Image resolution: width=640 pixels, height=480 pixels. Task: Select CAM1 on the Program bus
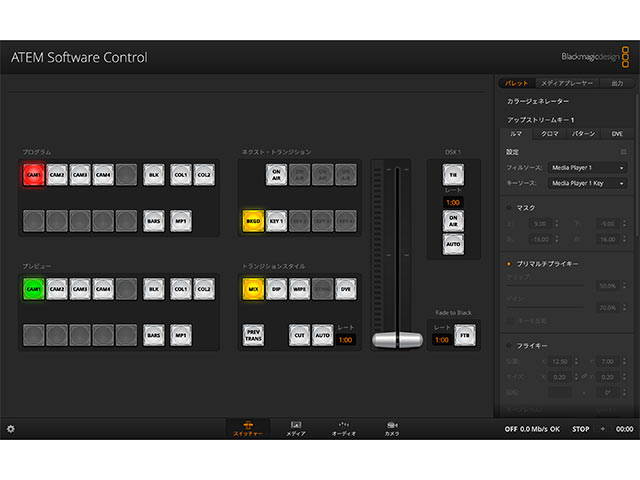point(33,175)
